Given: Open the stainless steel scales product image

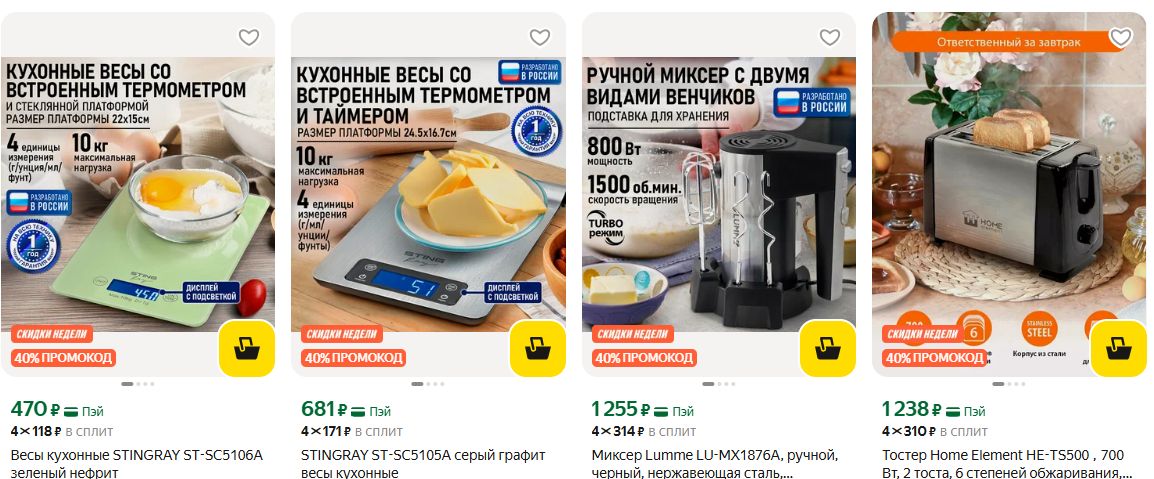Looking at the screenshot, I should (428, 195).
